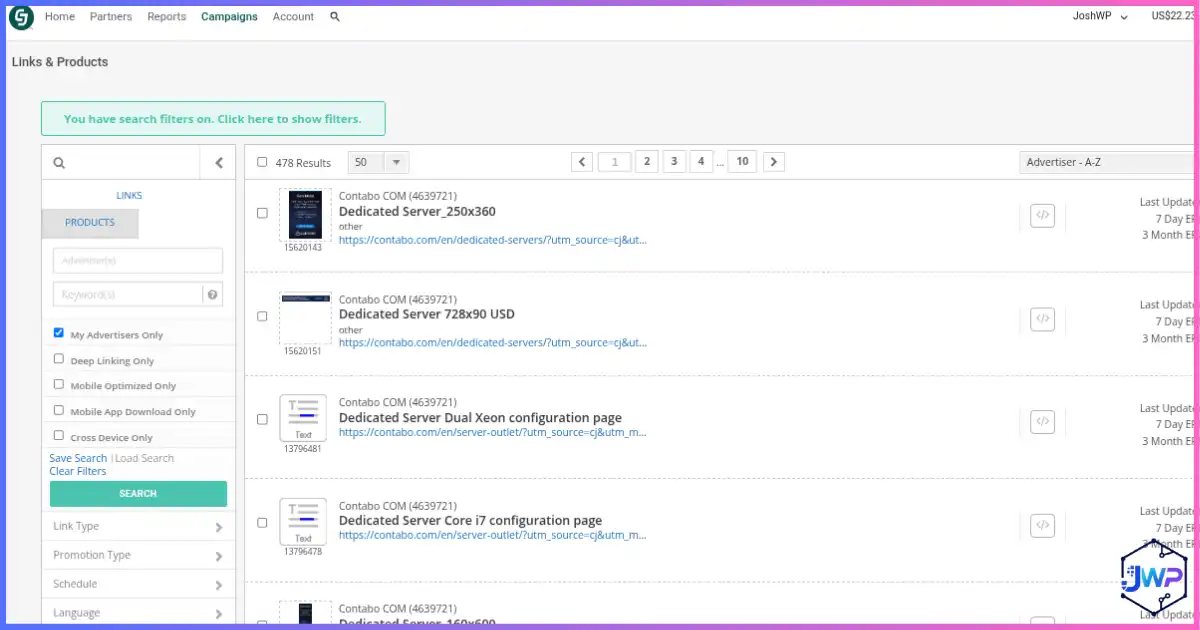
Task: Click the search filters on banner
Action: [x=213, y=119]
